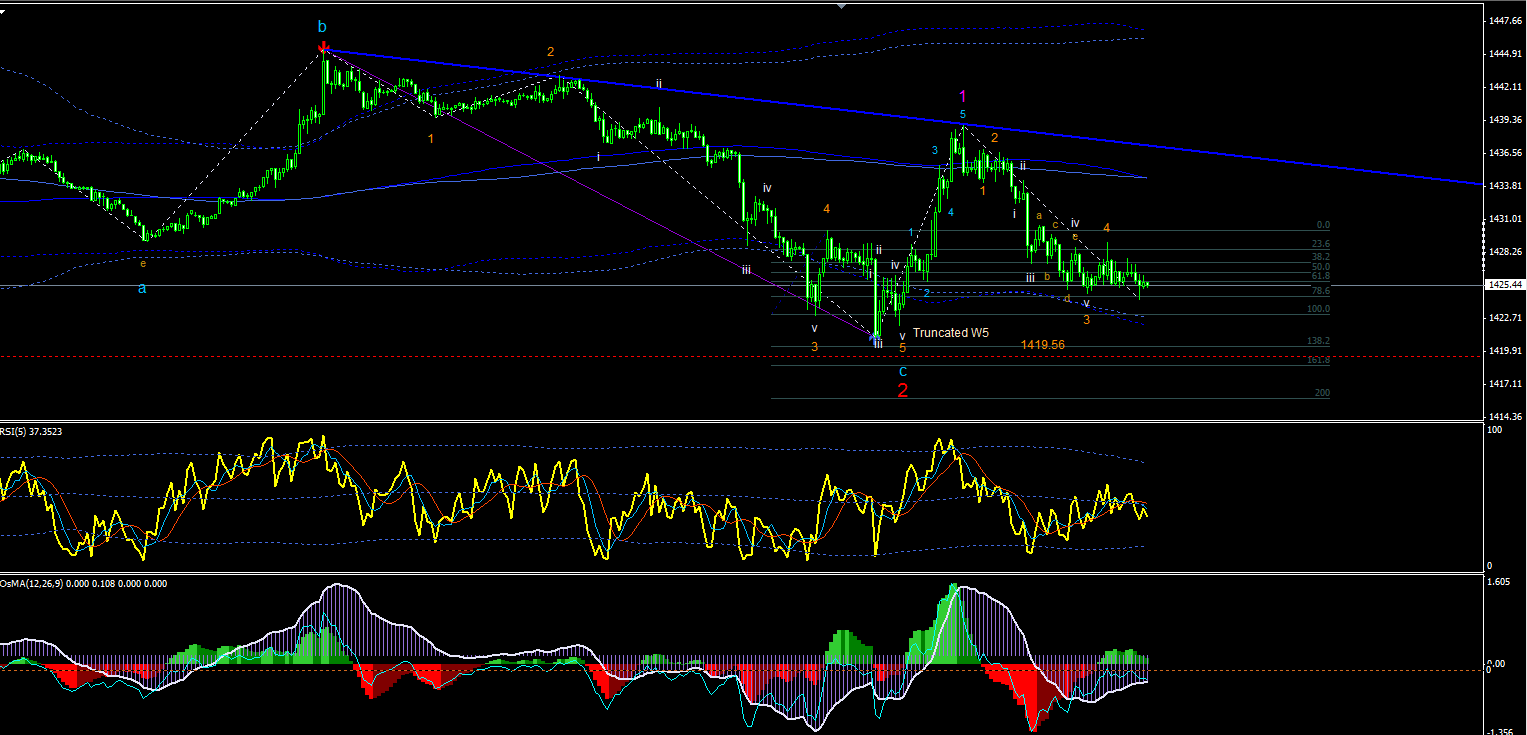Select the large red '2' wave label
1527x735 pixels.
click(x=902, y=390)
